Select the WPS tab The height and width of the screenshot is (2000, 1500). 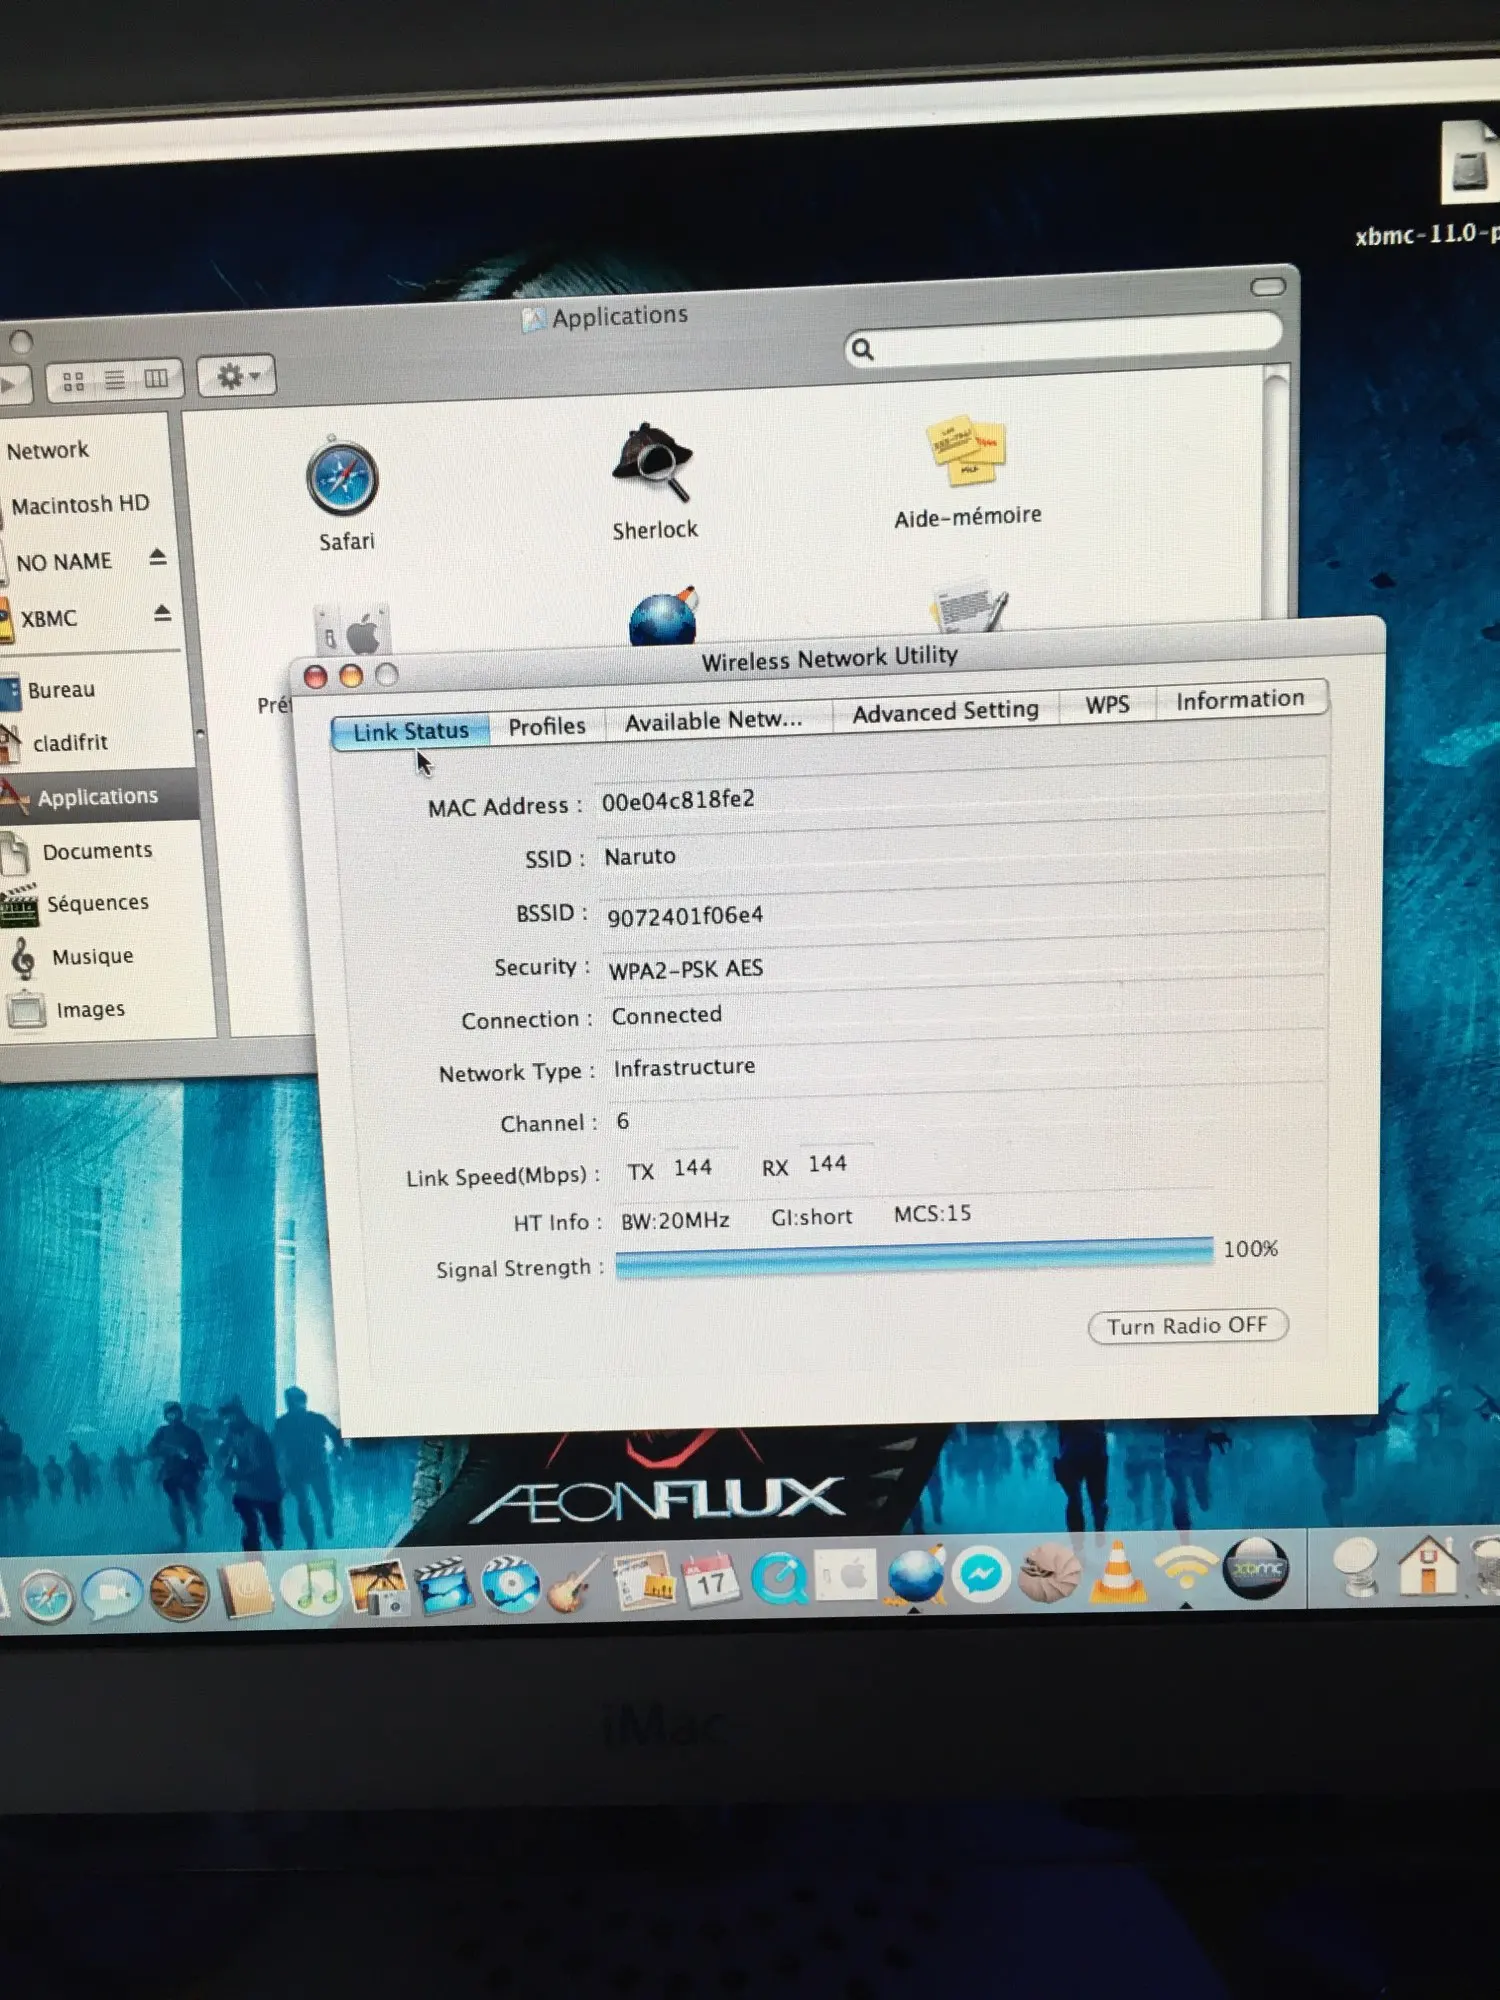[1107, 704]
